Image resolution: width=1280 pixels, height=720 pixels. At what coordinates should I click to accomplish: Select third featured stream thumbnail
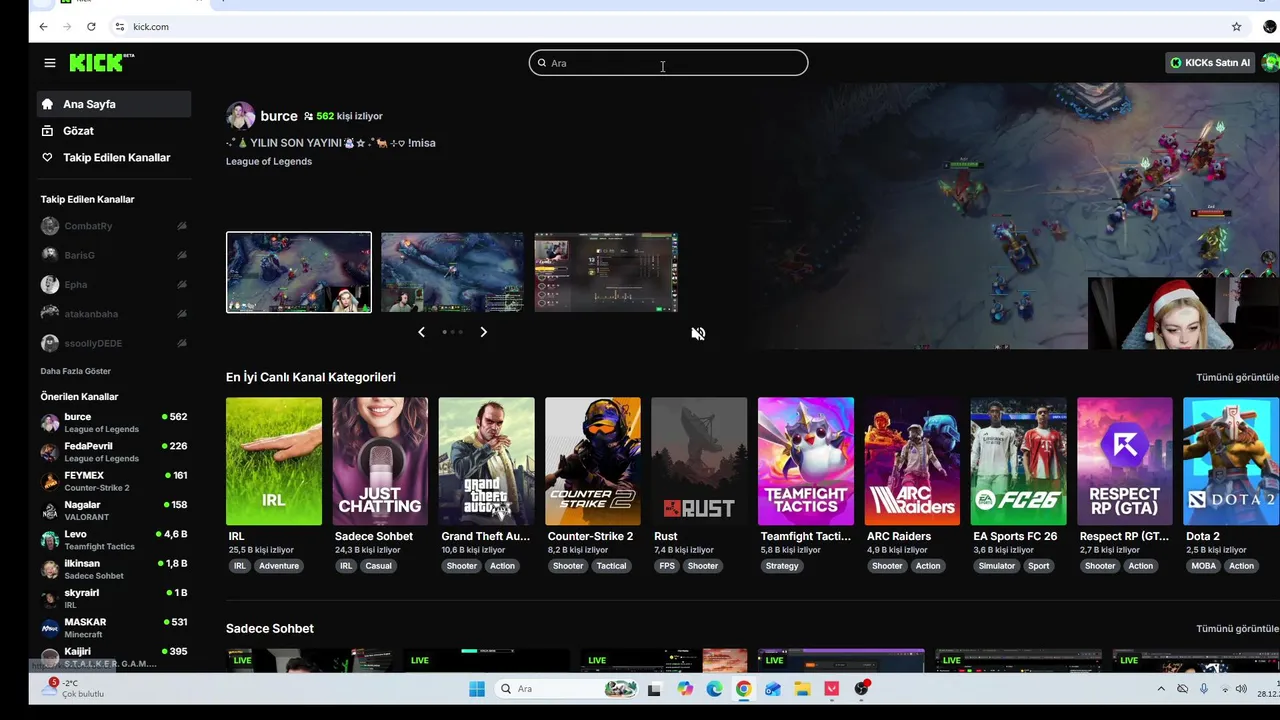point(606,272)
